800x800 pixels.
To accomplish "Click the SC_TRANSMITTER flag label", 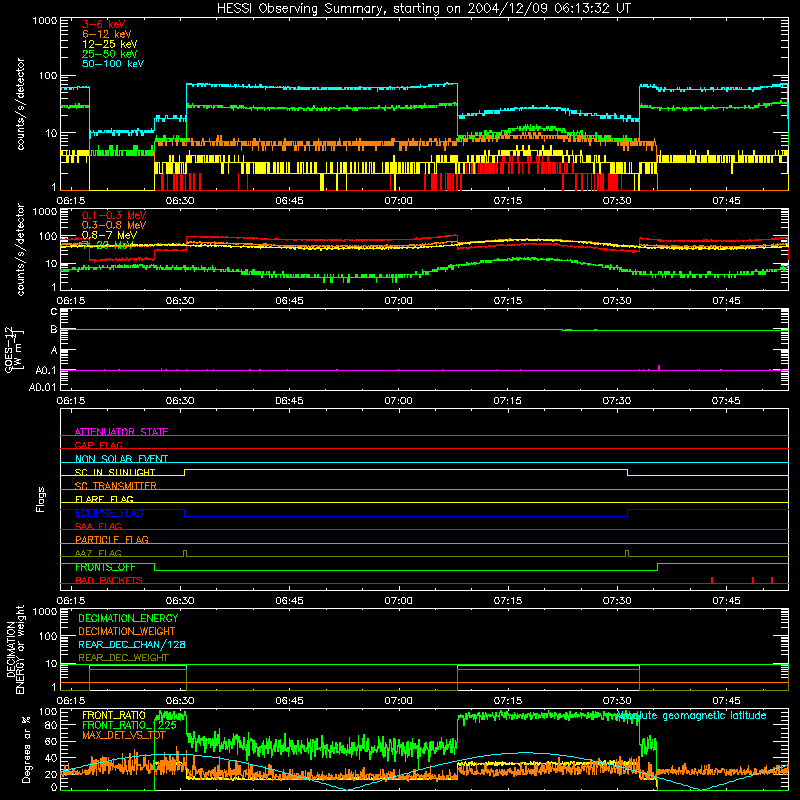I will coord(115,486).
